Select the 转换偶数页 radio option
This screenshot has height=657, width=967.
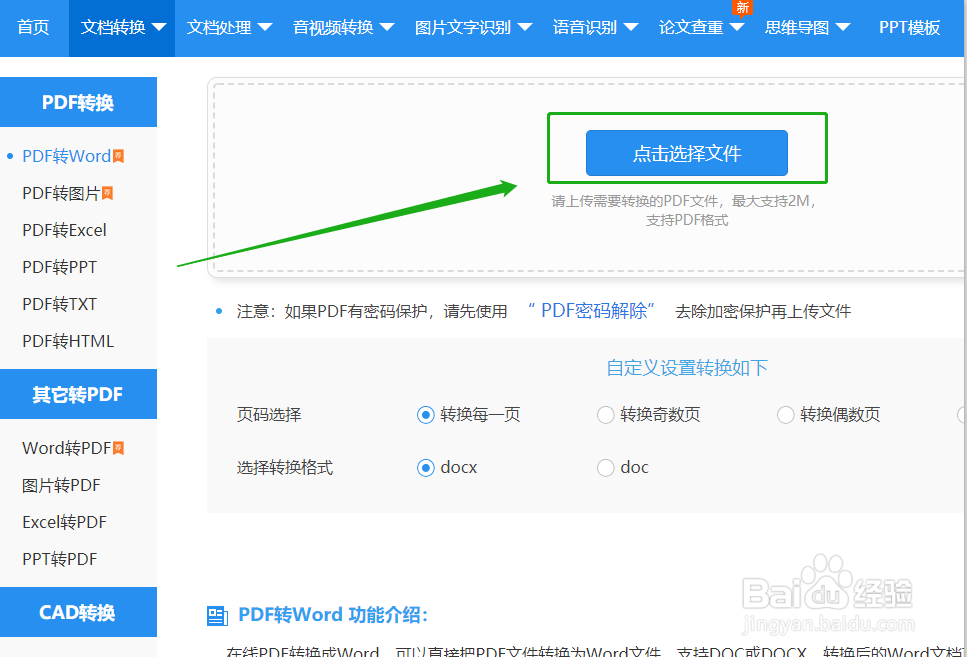pyautogui.click(x=785, y=414)
